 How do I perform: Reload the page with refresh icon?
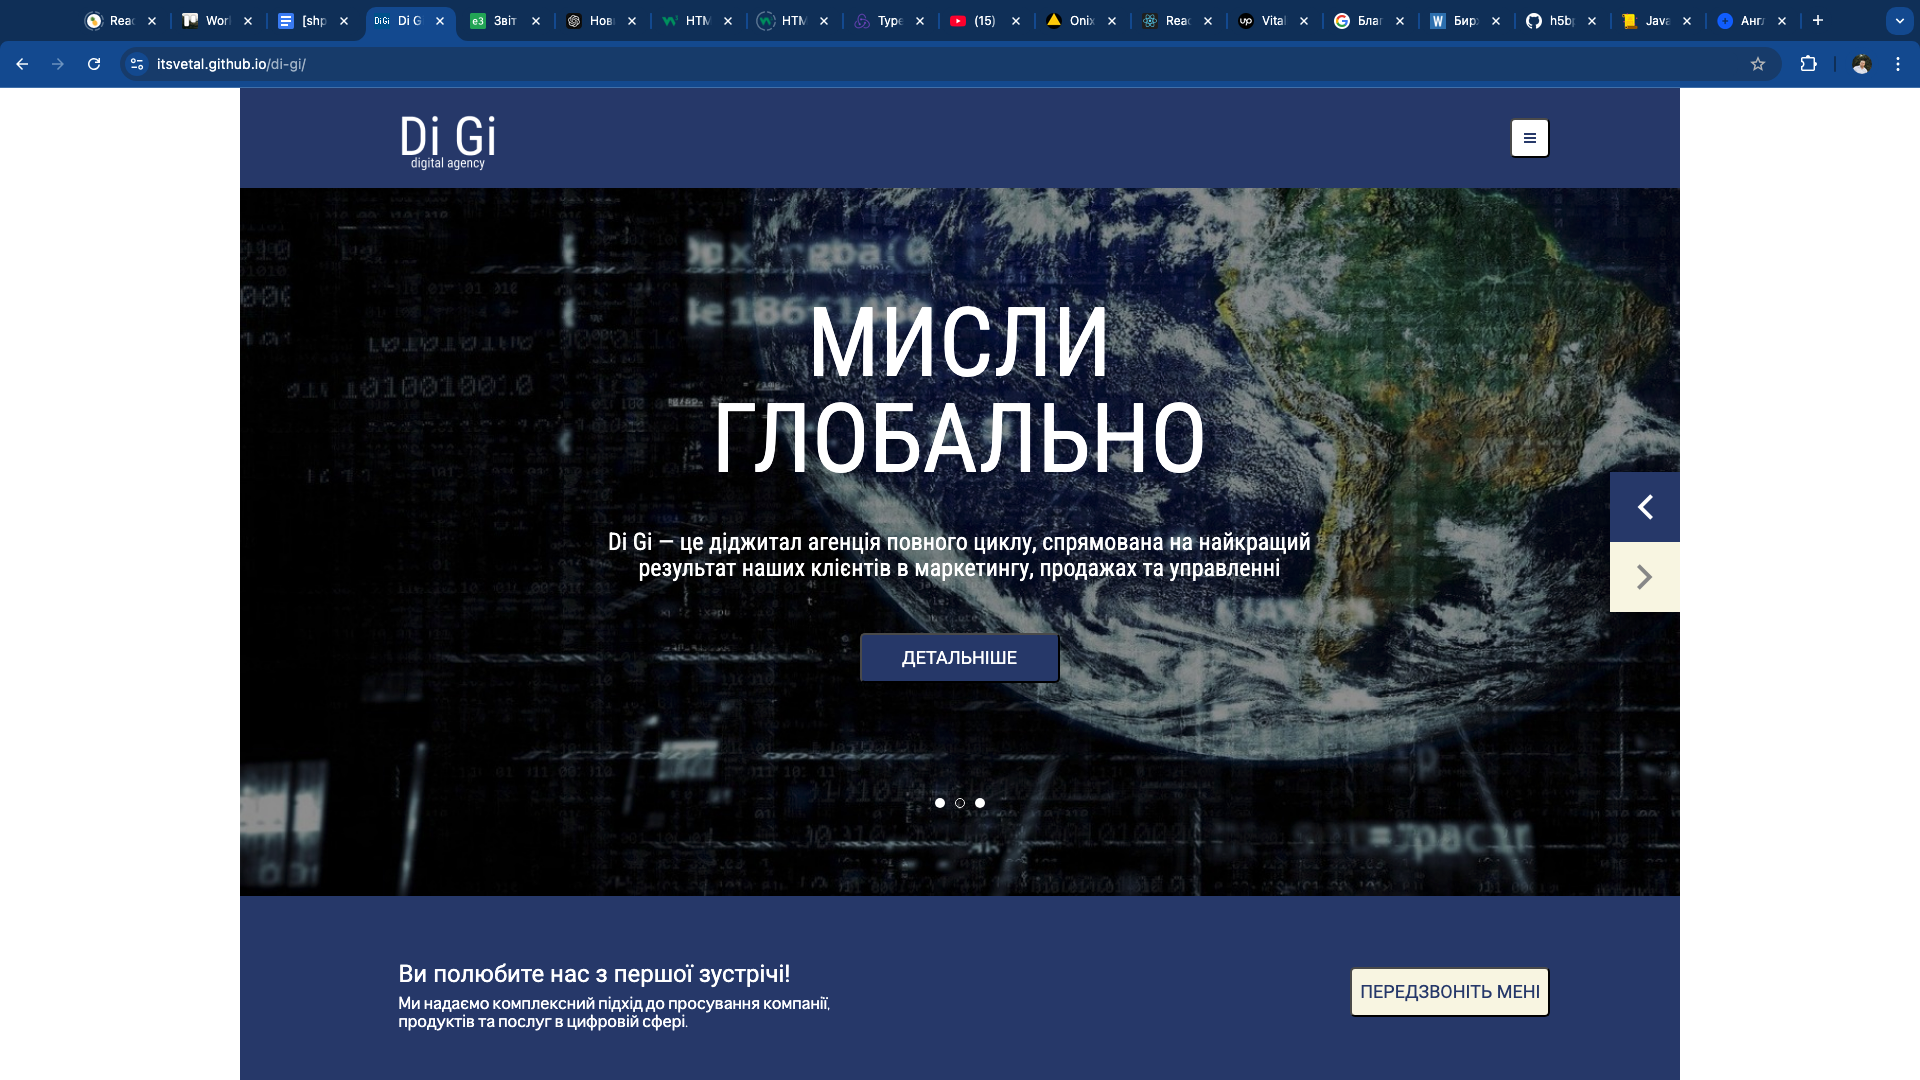[94, 64]
